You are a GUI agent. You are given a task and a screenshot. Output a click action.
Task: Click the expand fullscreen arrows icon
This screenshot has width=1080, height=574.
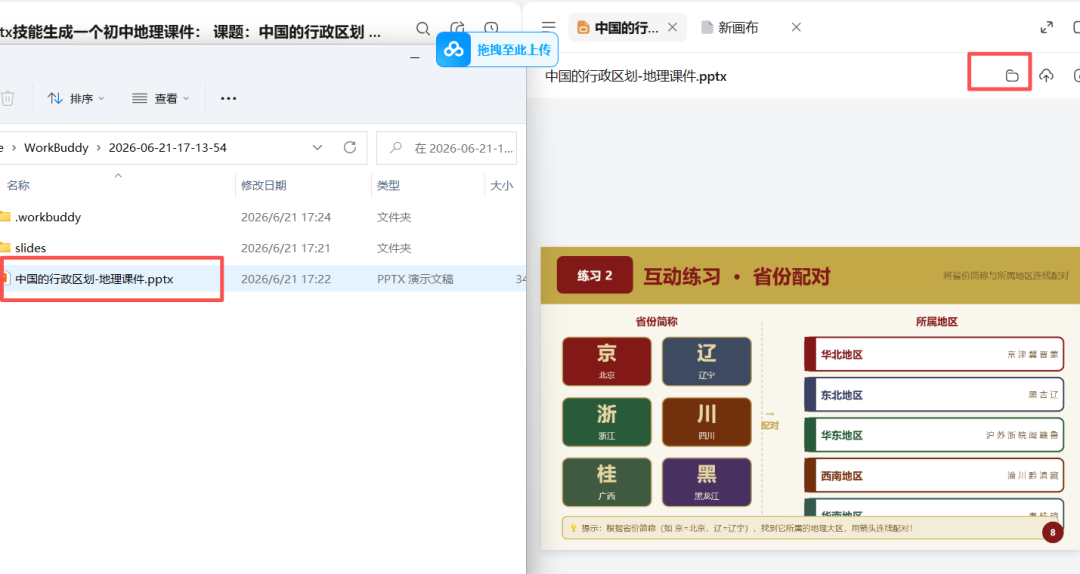(1047, 28)
